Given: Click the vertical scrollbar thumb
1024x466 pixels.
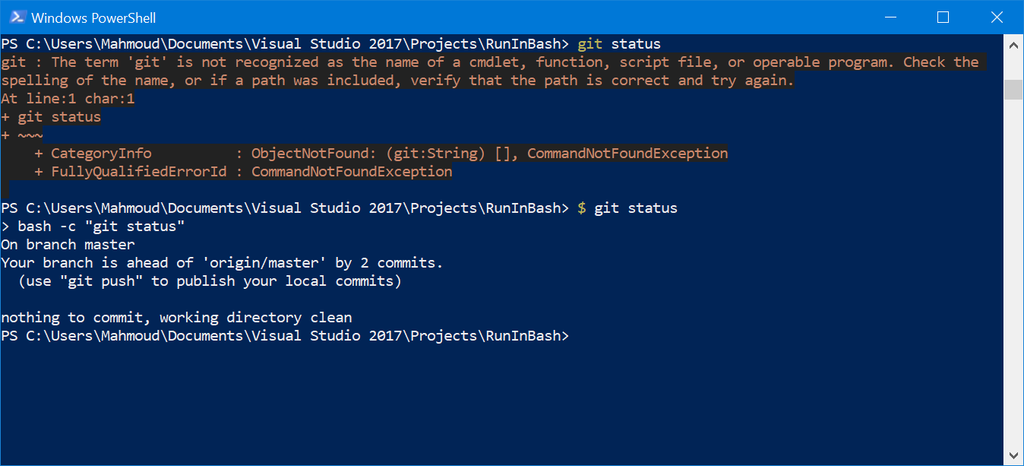Looking at the screenshot, I should tap(1013, 89).
